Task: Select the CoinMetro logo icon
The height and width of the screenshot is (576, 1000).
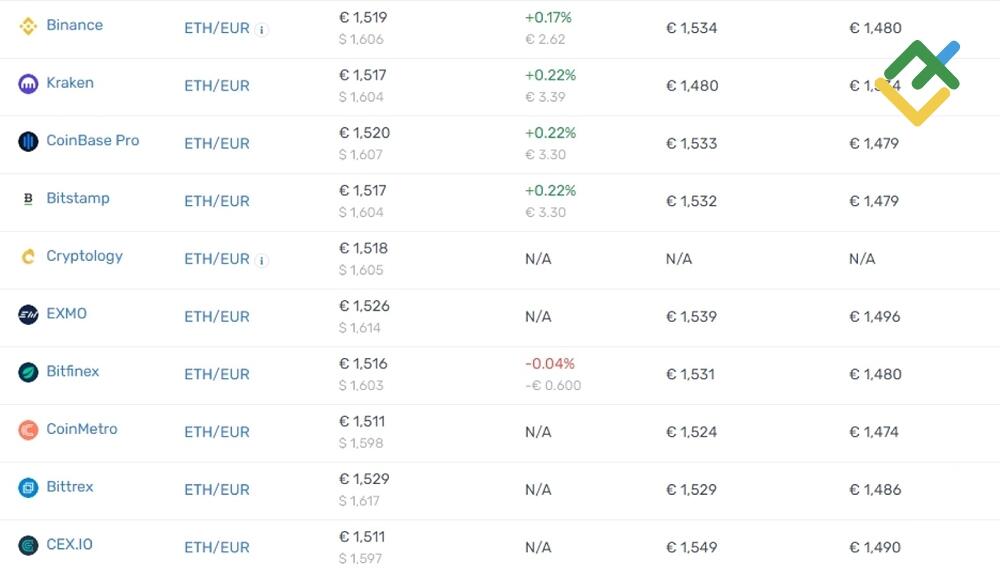Action: coord(26,429)
